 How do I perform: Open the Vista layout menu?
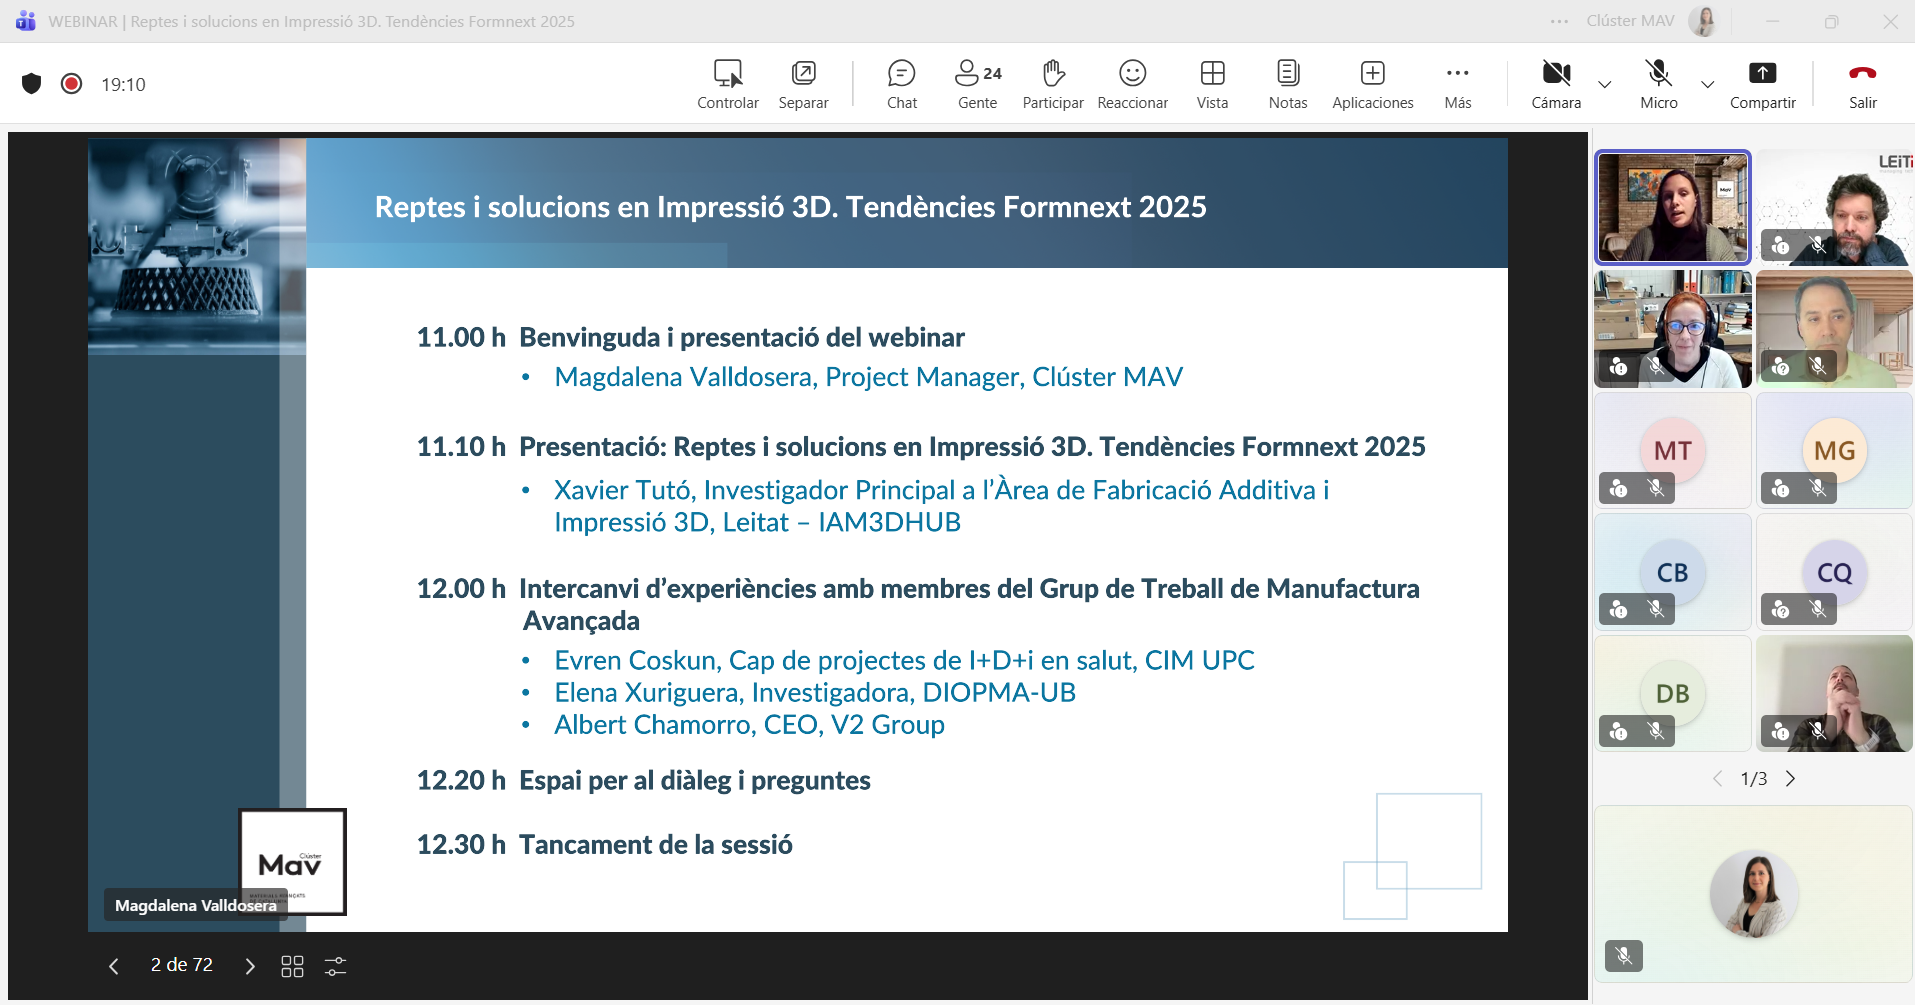pos(1212,84)
